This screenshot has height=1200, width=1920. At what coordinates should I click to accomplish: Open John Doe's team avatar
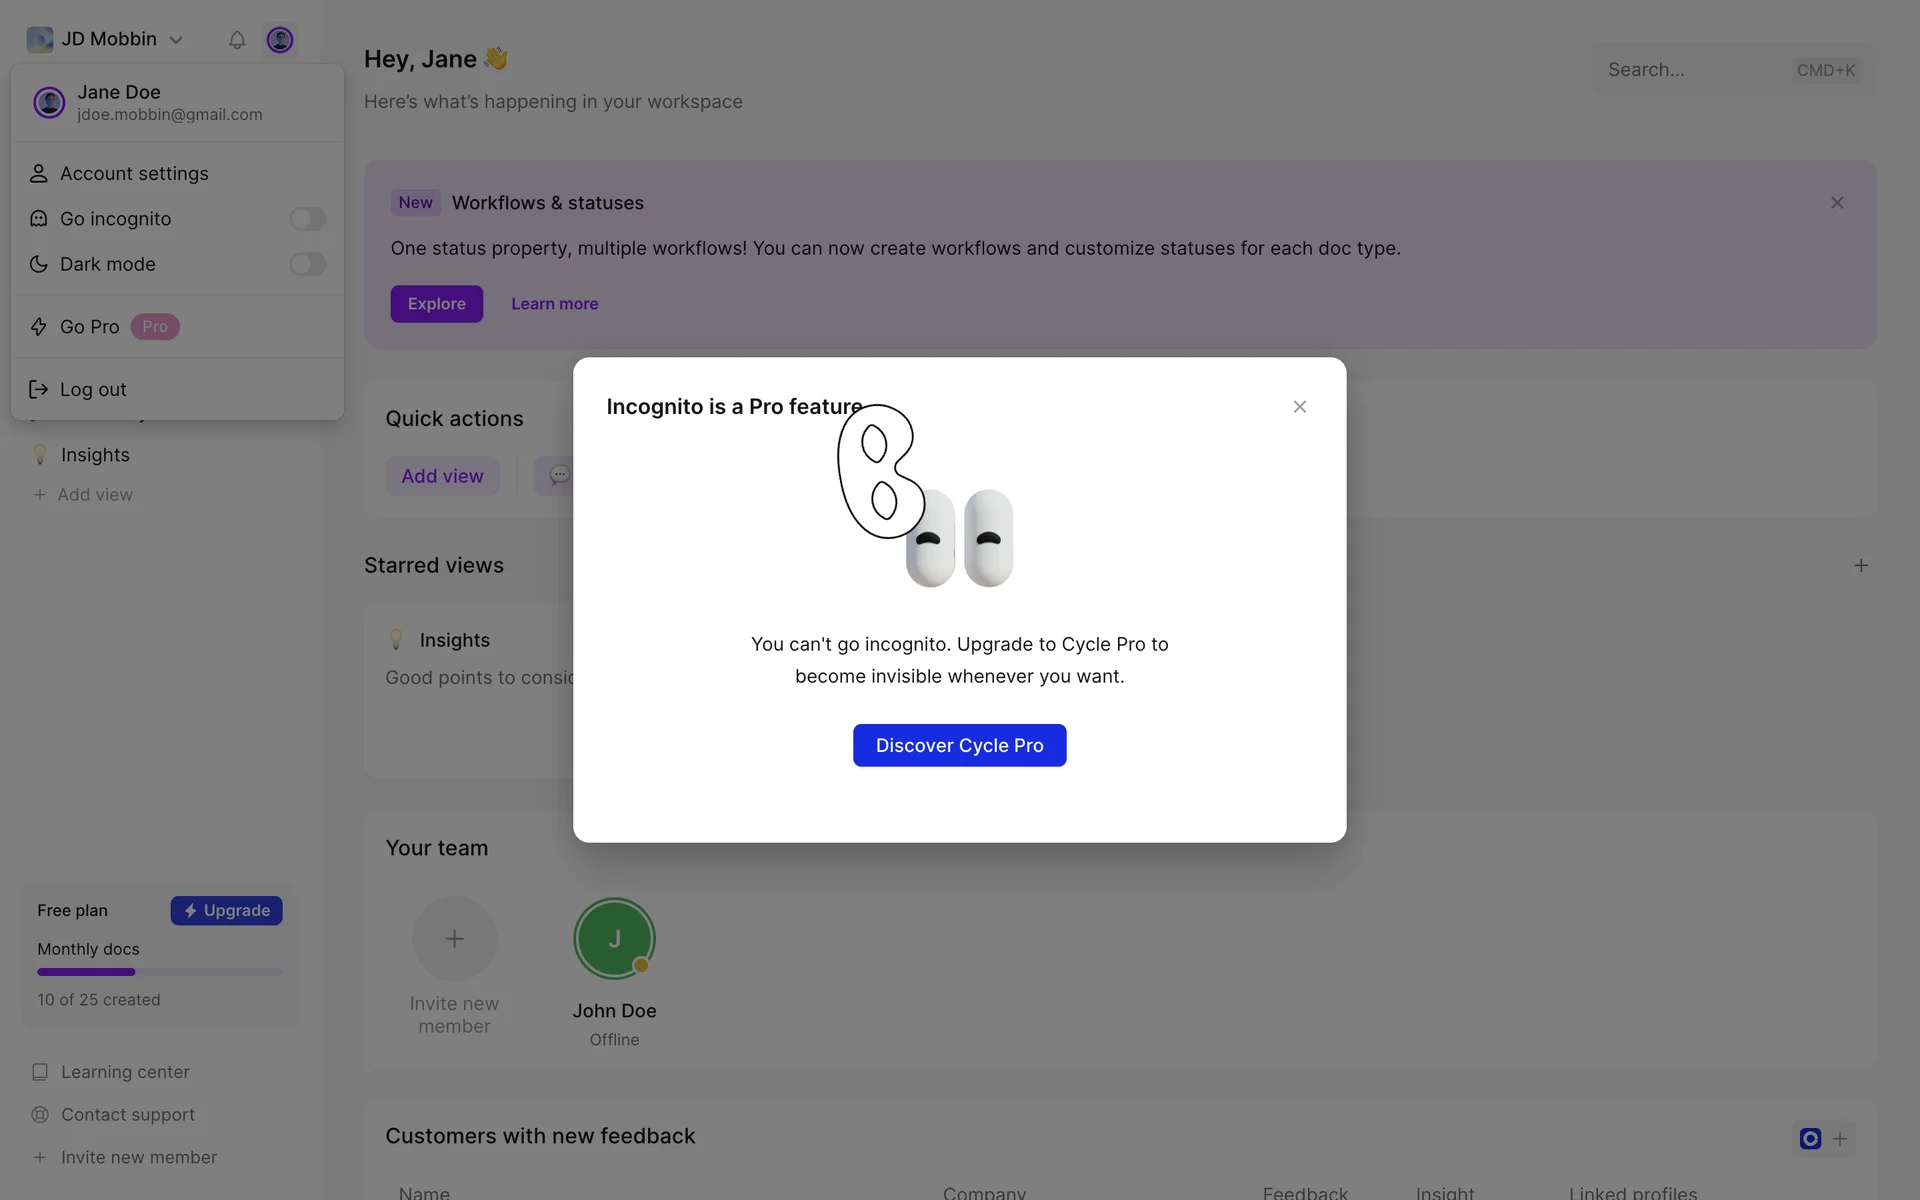coord(614,939)
